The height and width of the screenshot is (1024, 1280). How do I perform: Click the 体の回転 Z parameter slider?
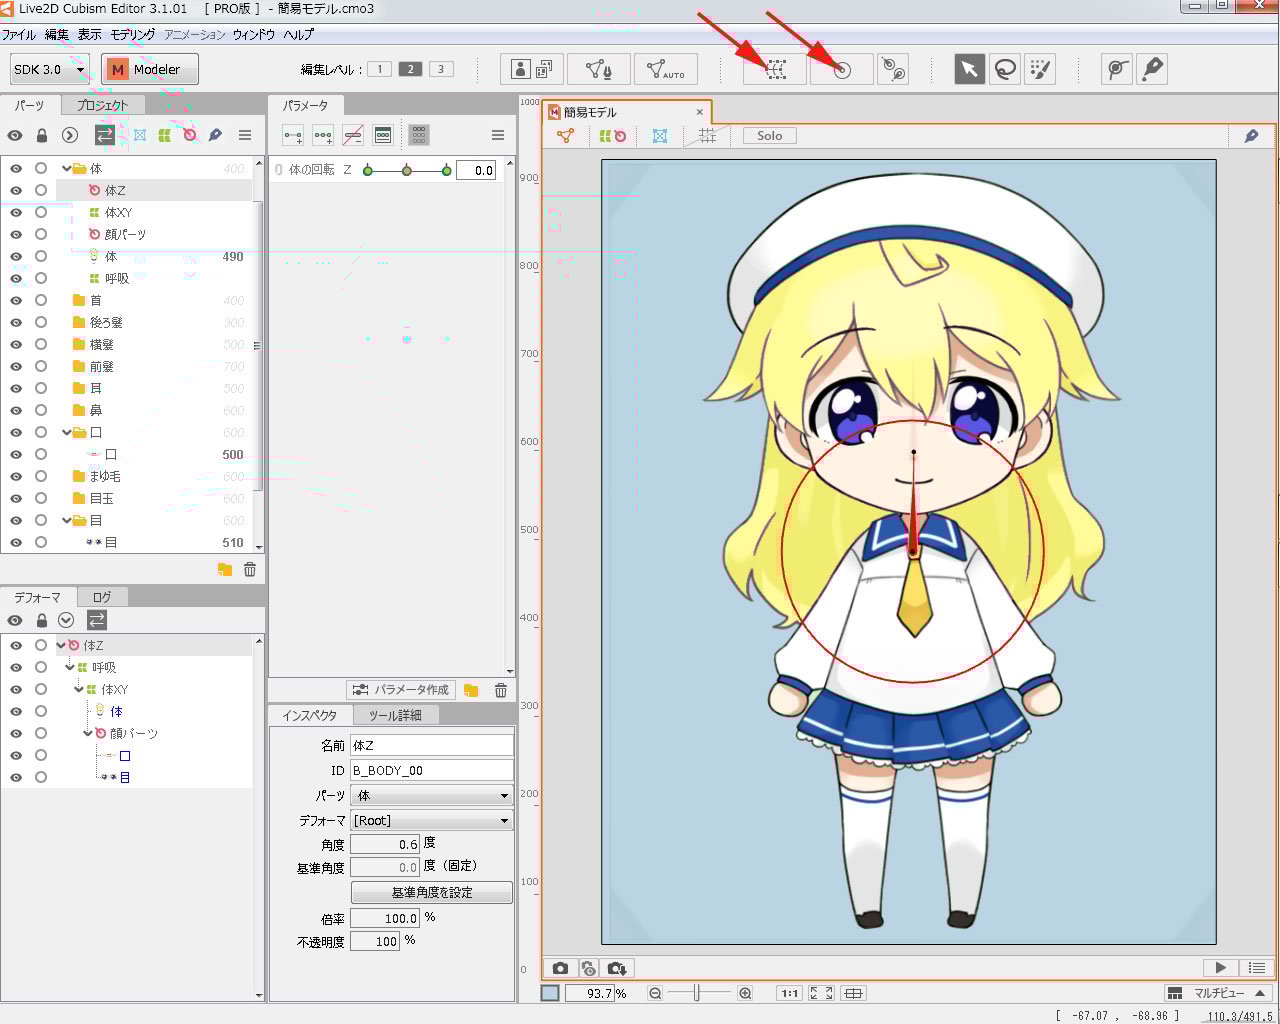point(407,171)
